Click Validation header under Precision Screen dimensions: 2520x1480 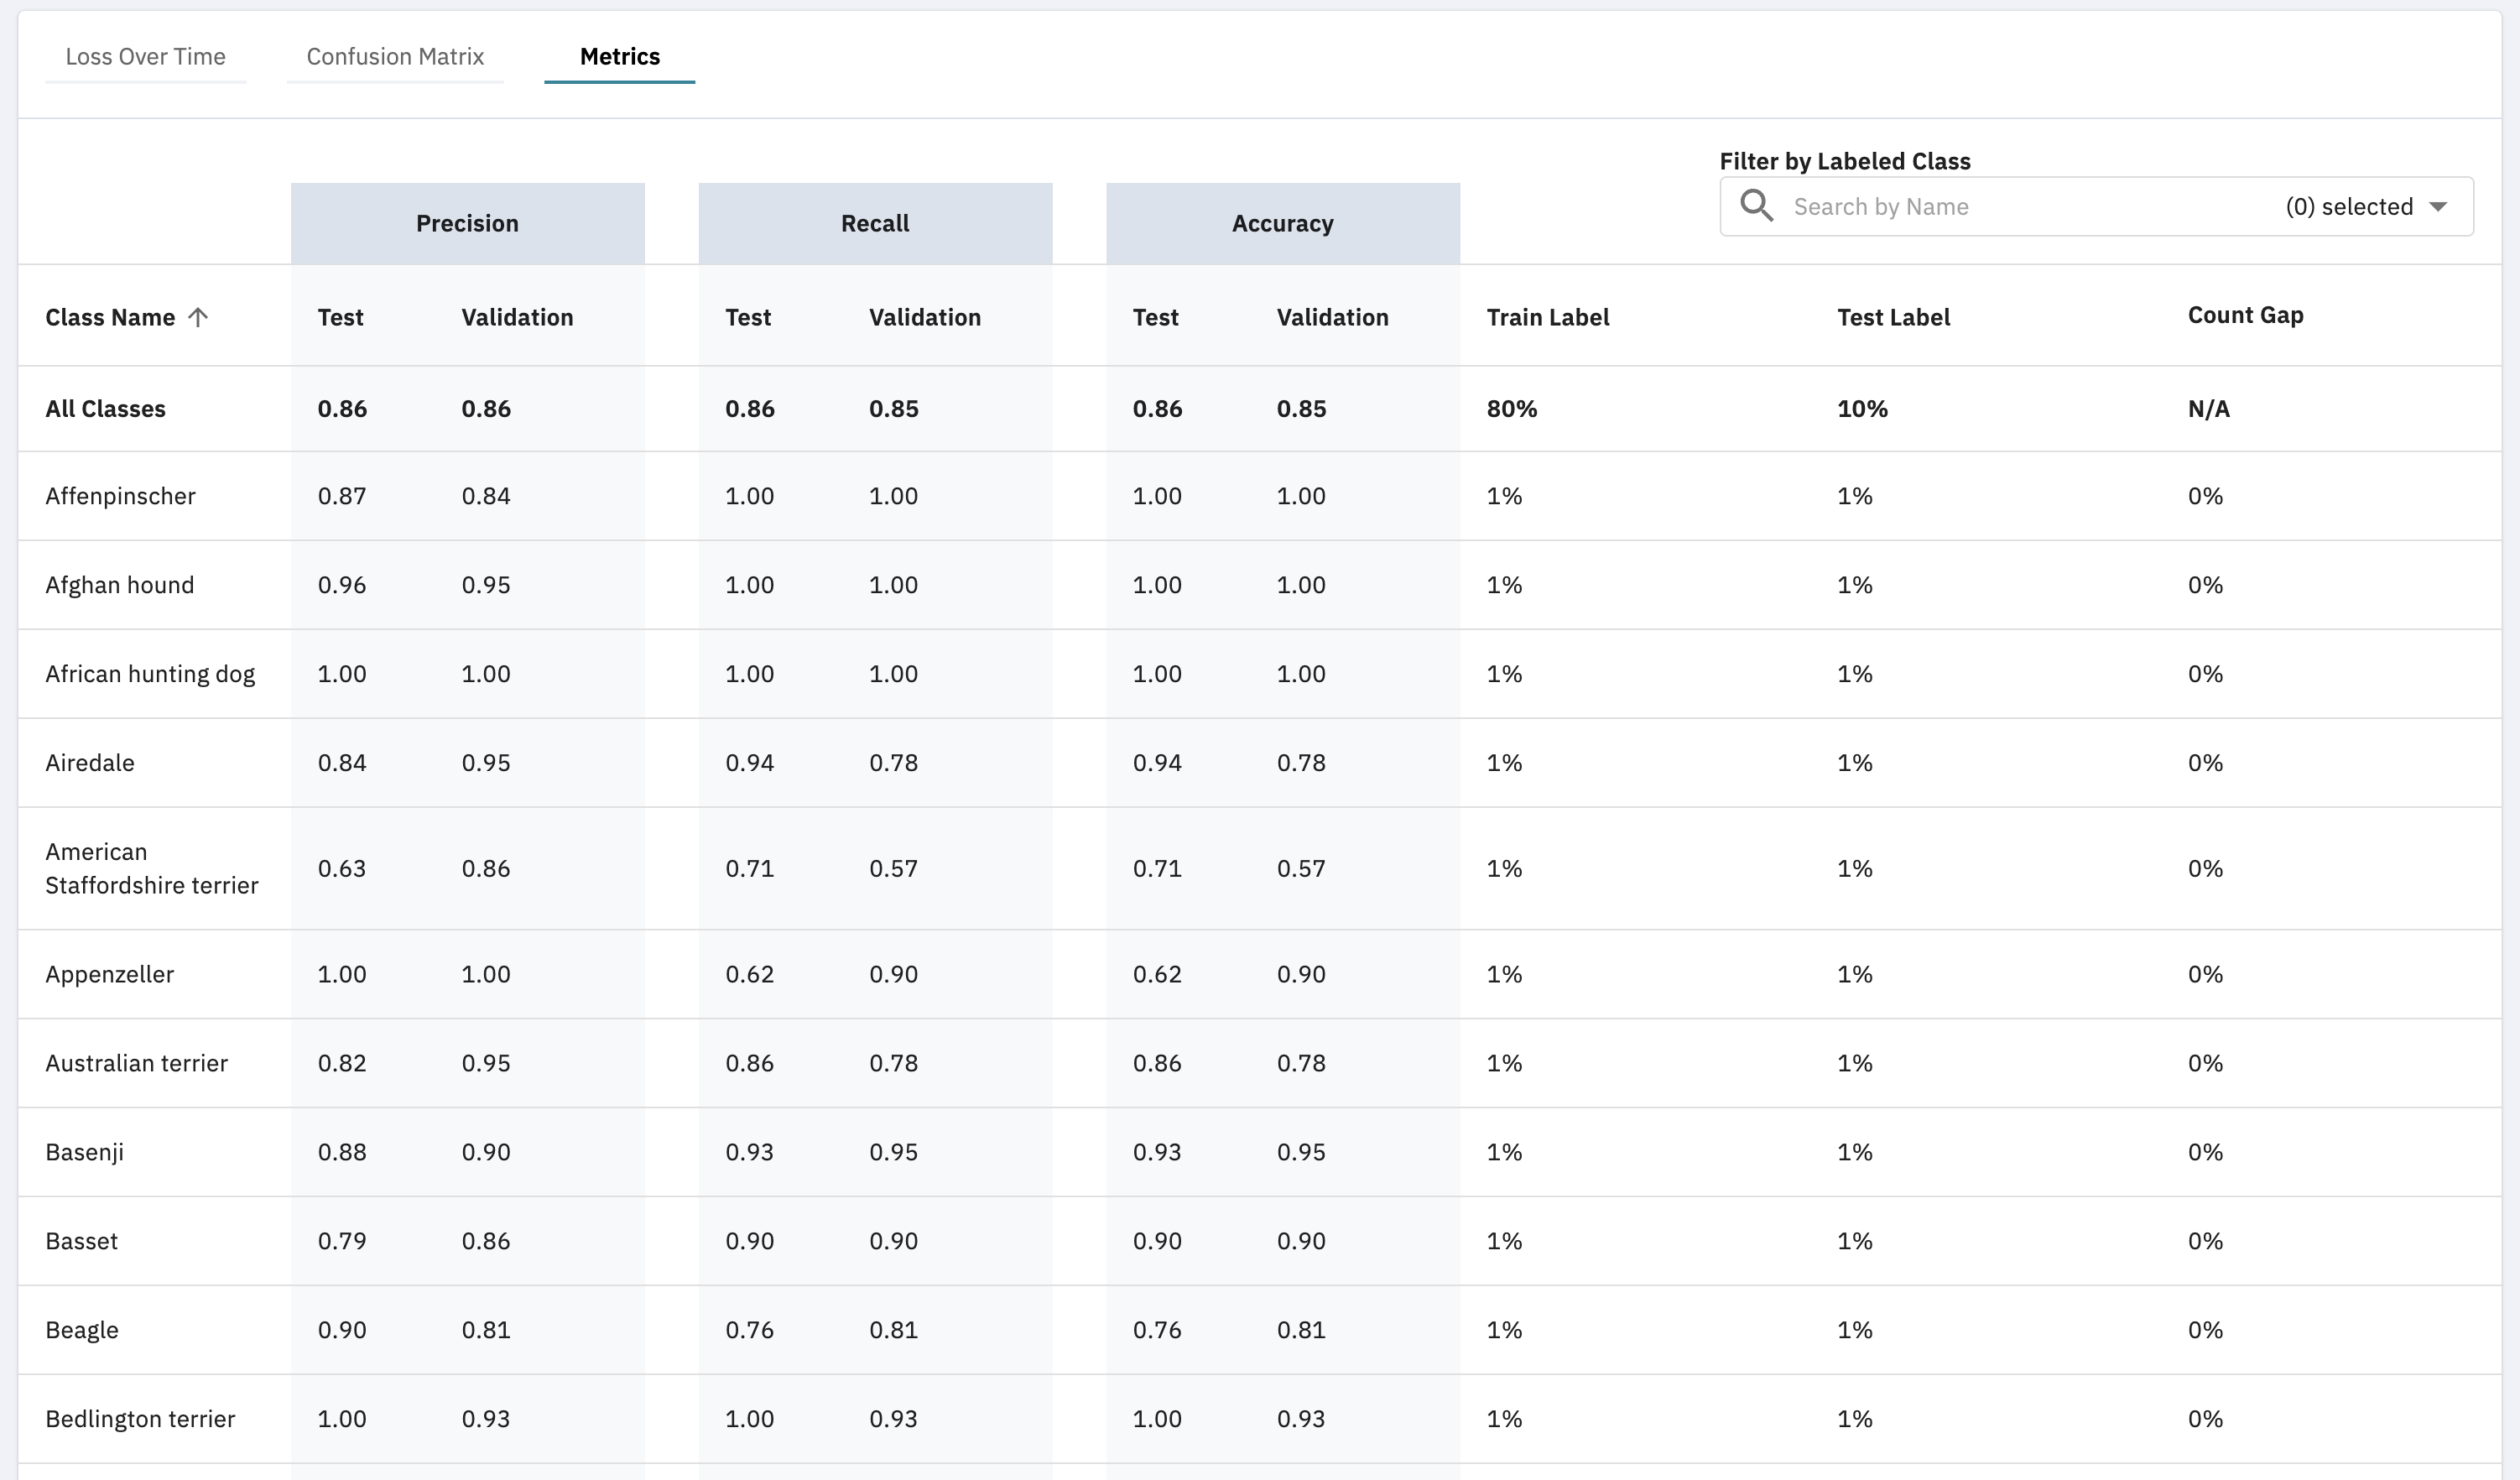tap(517, 317)
